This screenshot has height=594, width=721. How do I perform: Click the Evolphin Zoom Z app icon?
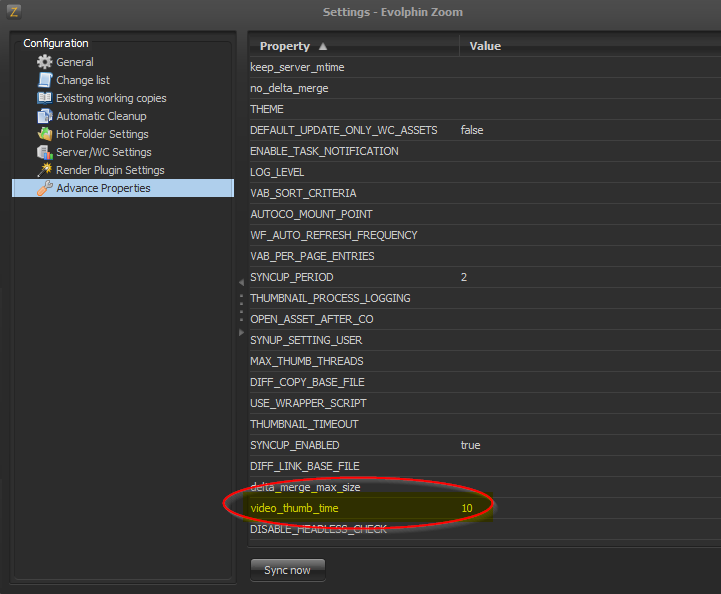coord(14,11)
